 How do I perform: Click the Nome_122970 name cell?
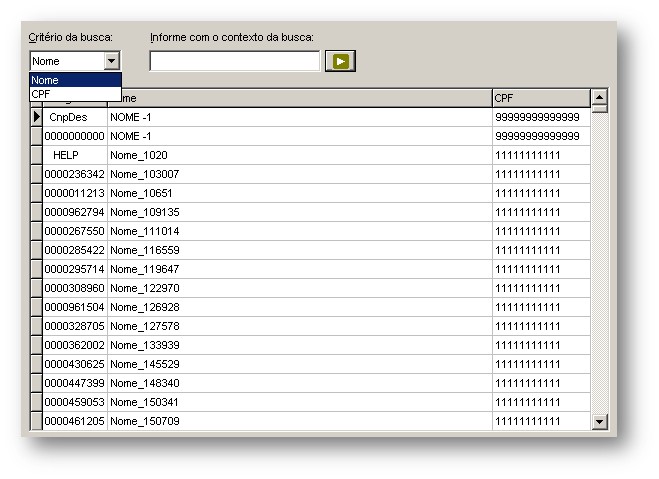click(x=300, y=288)
